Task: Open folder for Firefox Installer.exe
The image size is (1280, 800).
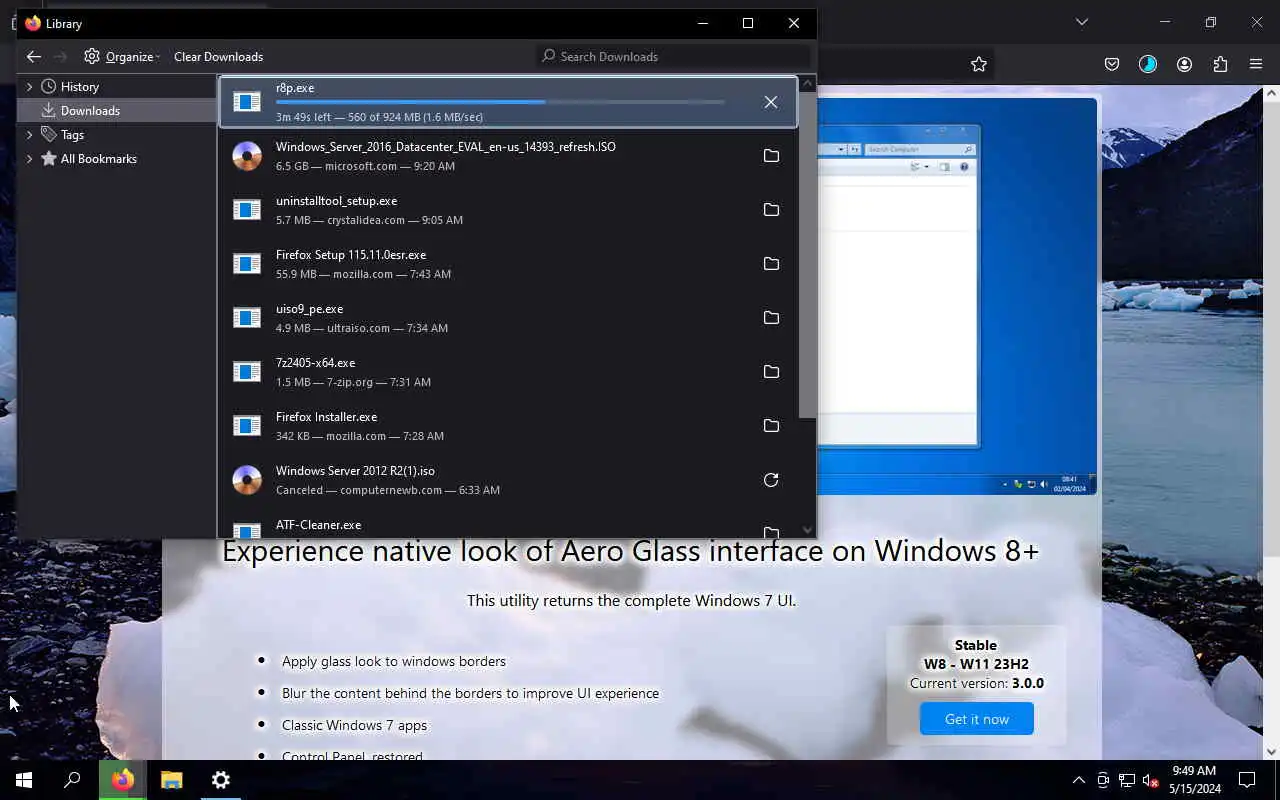Action: coord(771,426)
